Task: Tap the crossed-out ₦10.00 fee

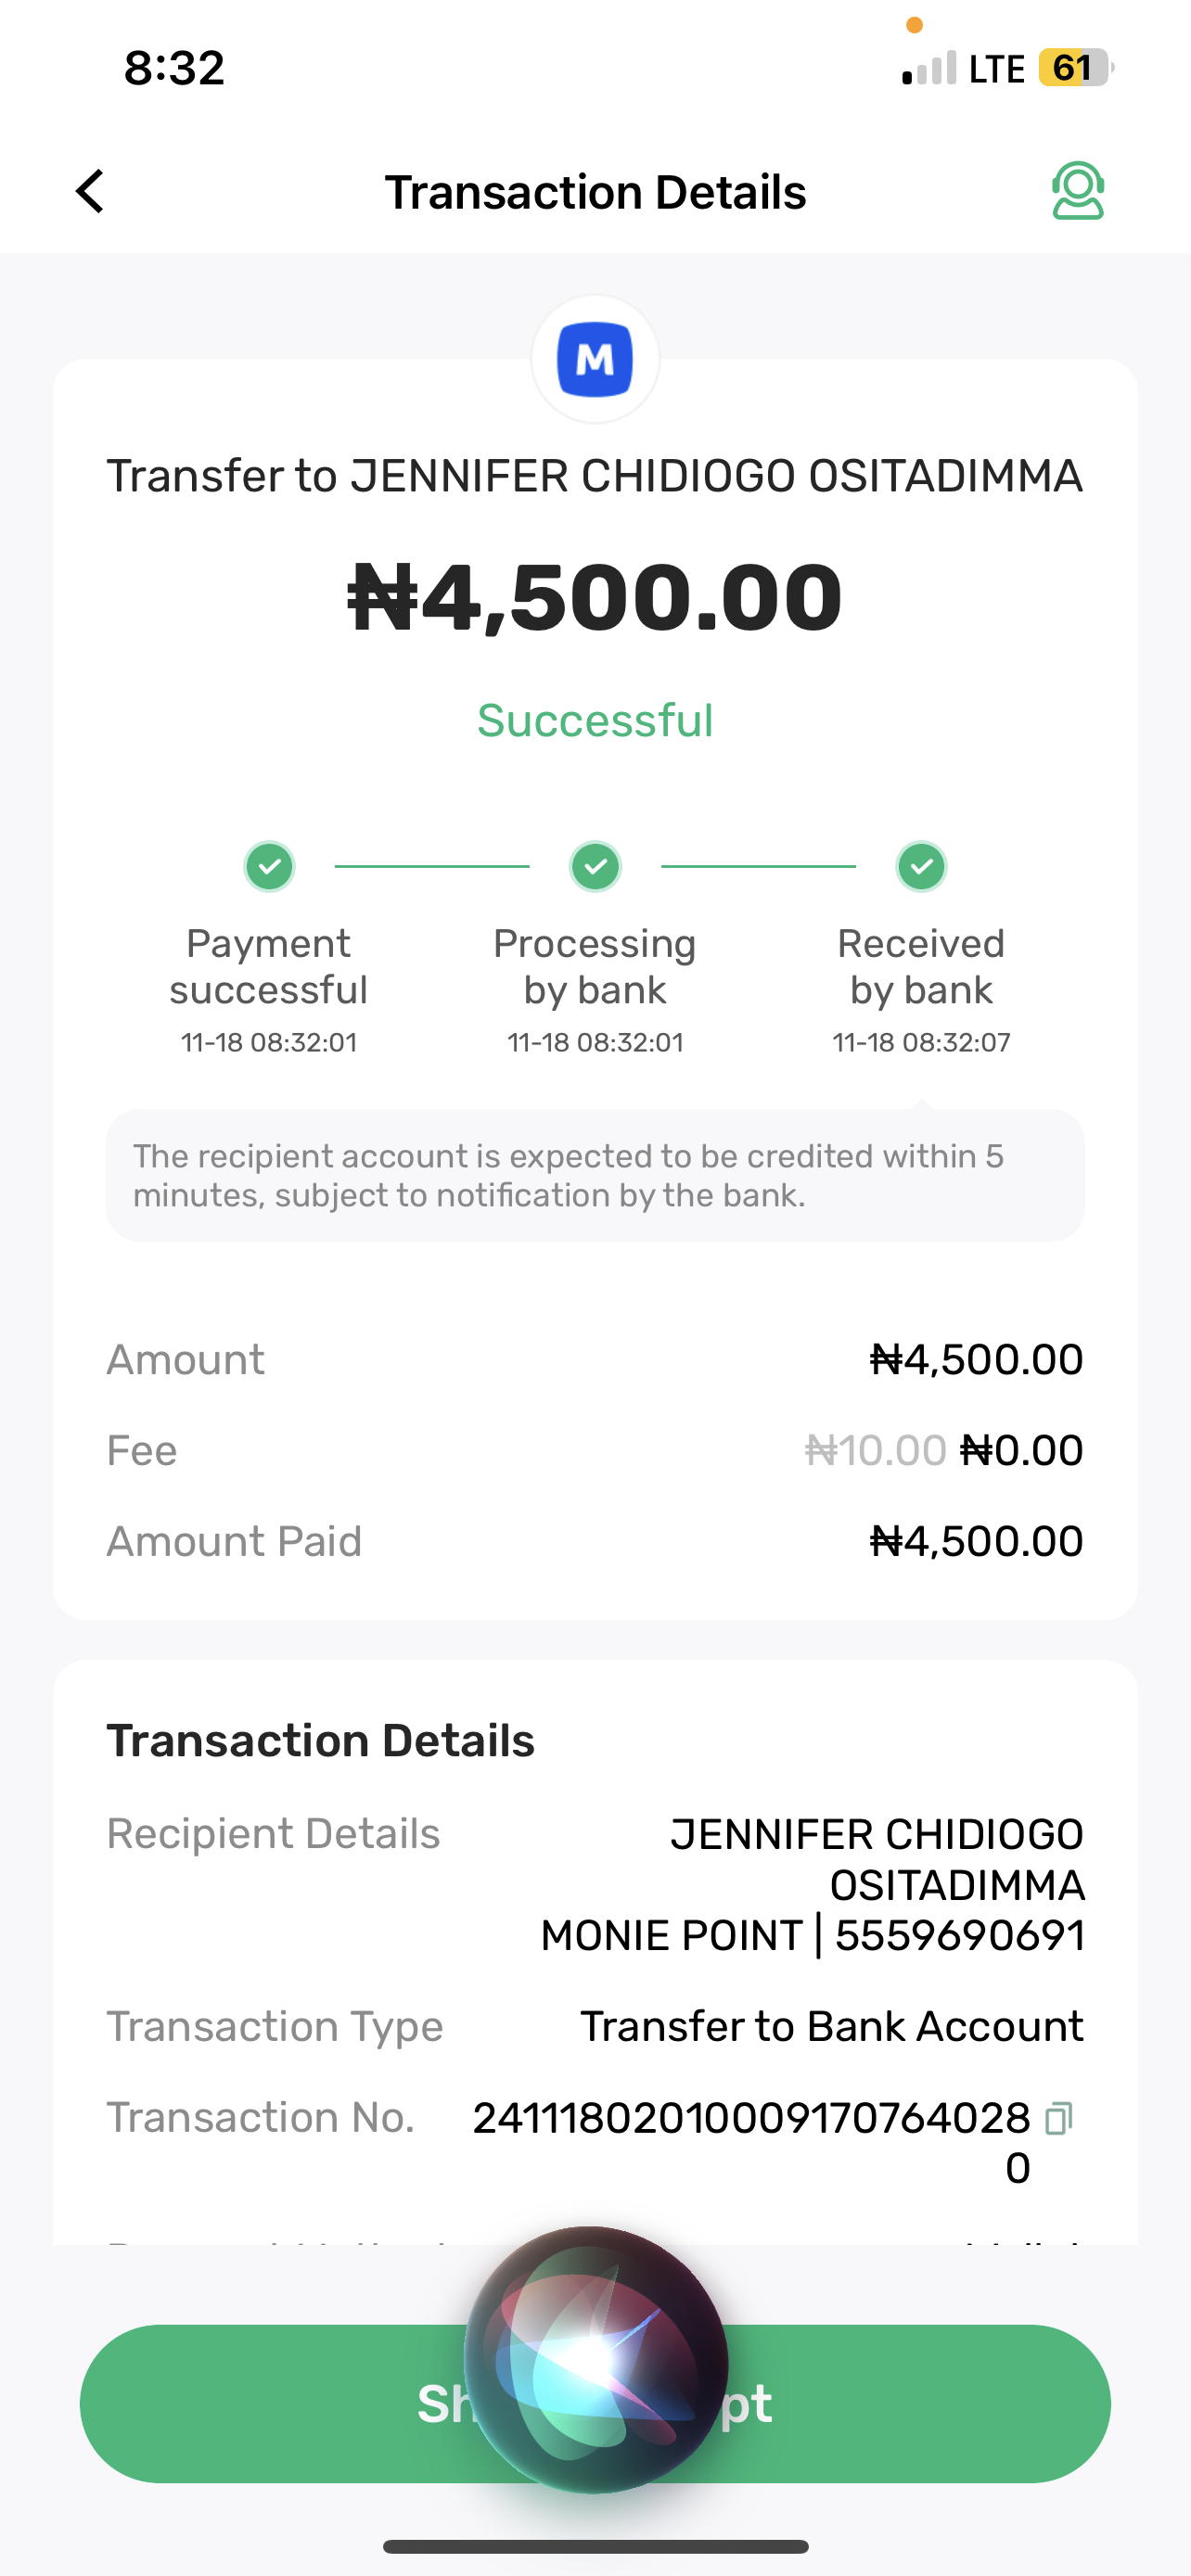Action: (x=875, y=1450)
